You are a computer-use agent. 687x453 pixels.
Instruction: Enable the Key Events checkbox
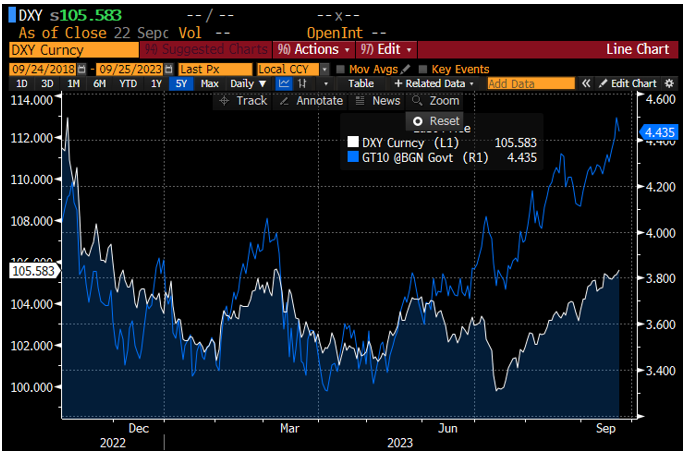coord(423,69)
